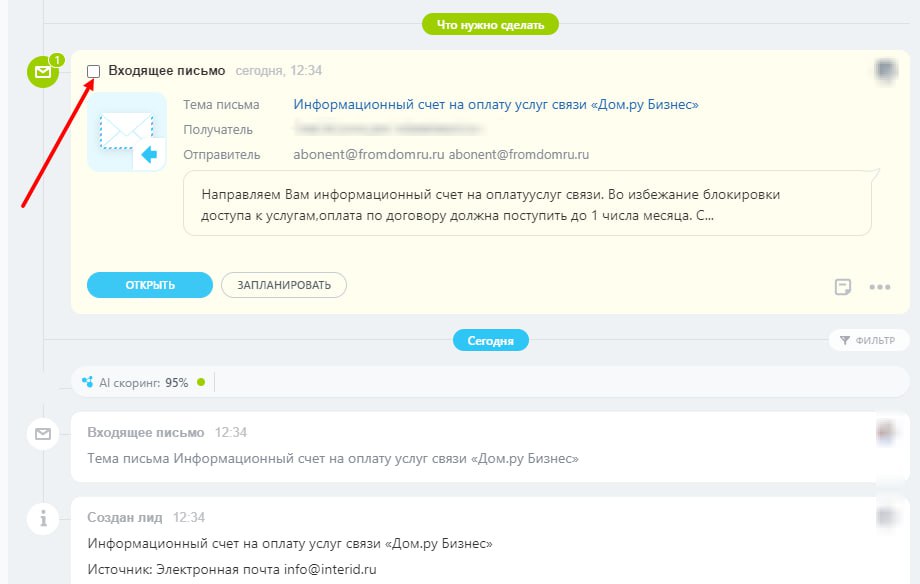
Task: Click the Создан лид entry title
Action: 126,517
